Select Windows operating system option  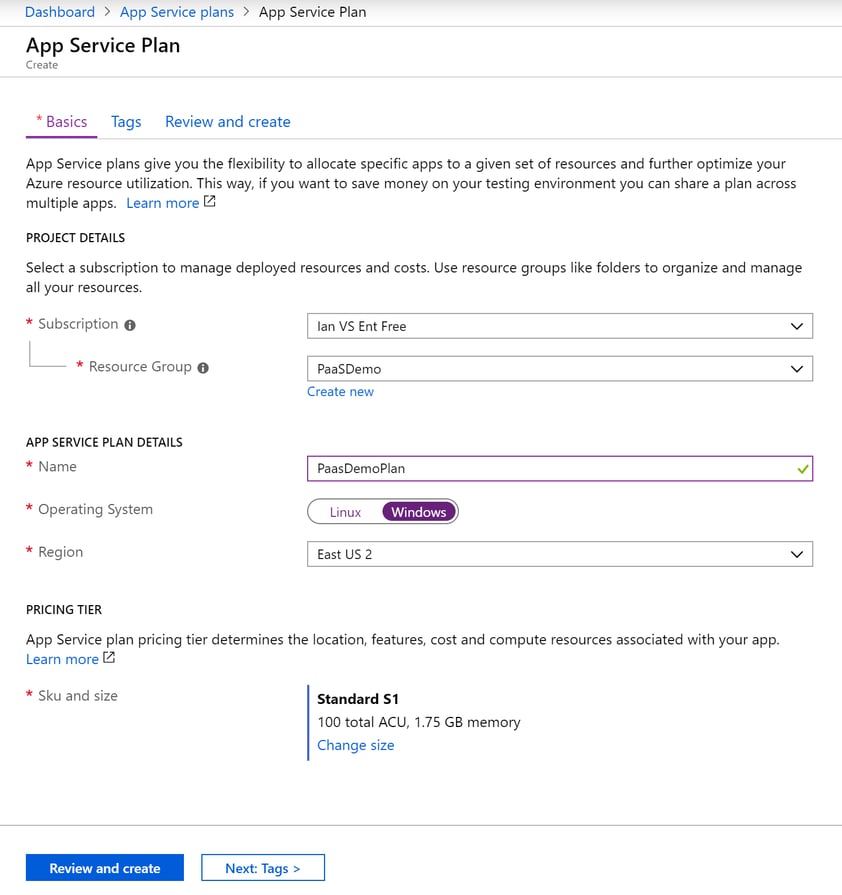(418, 512)
